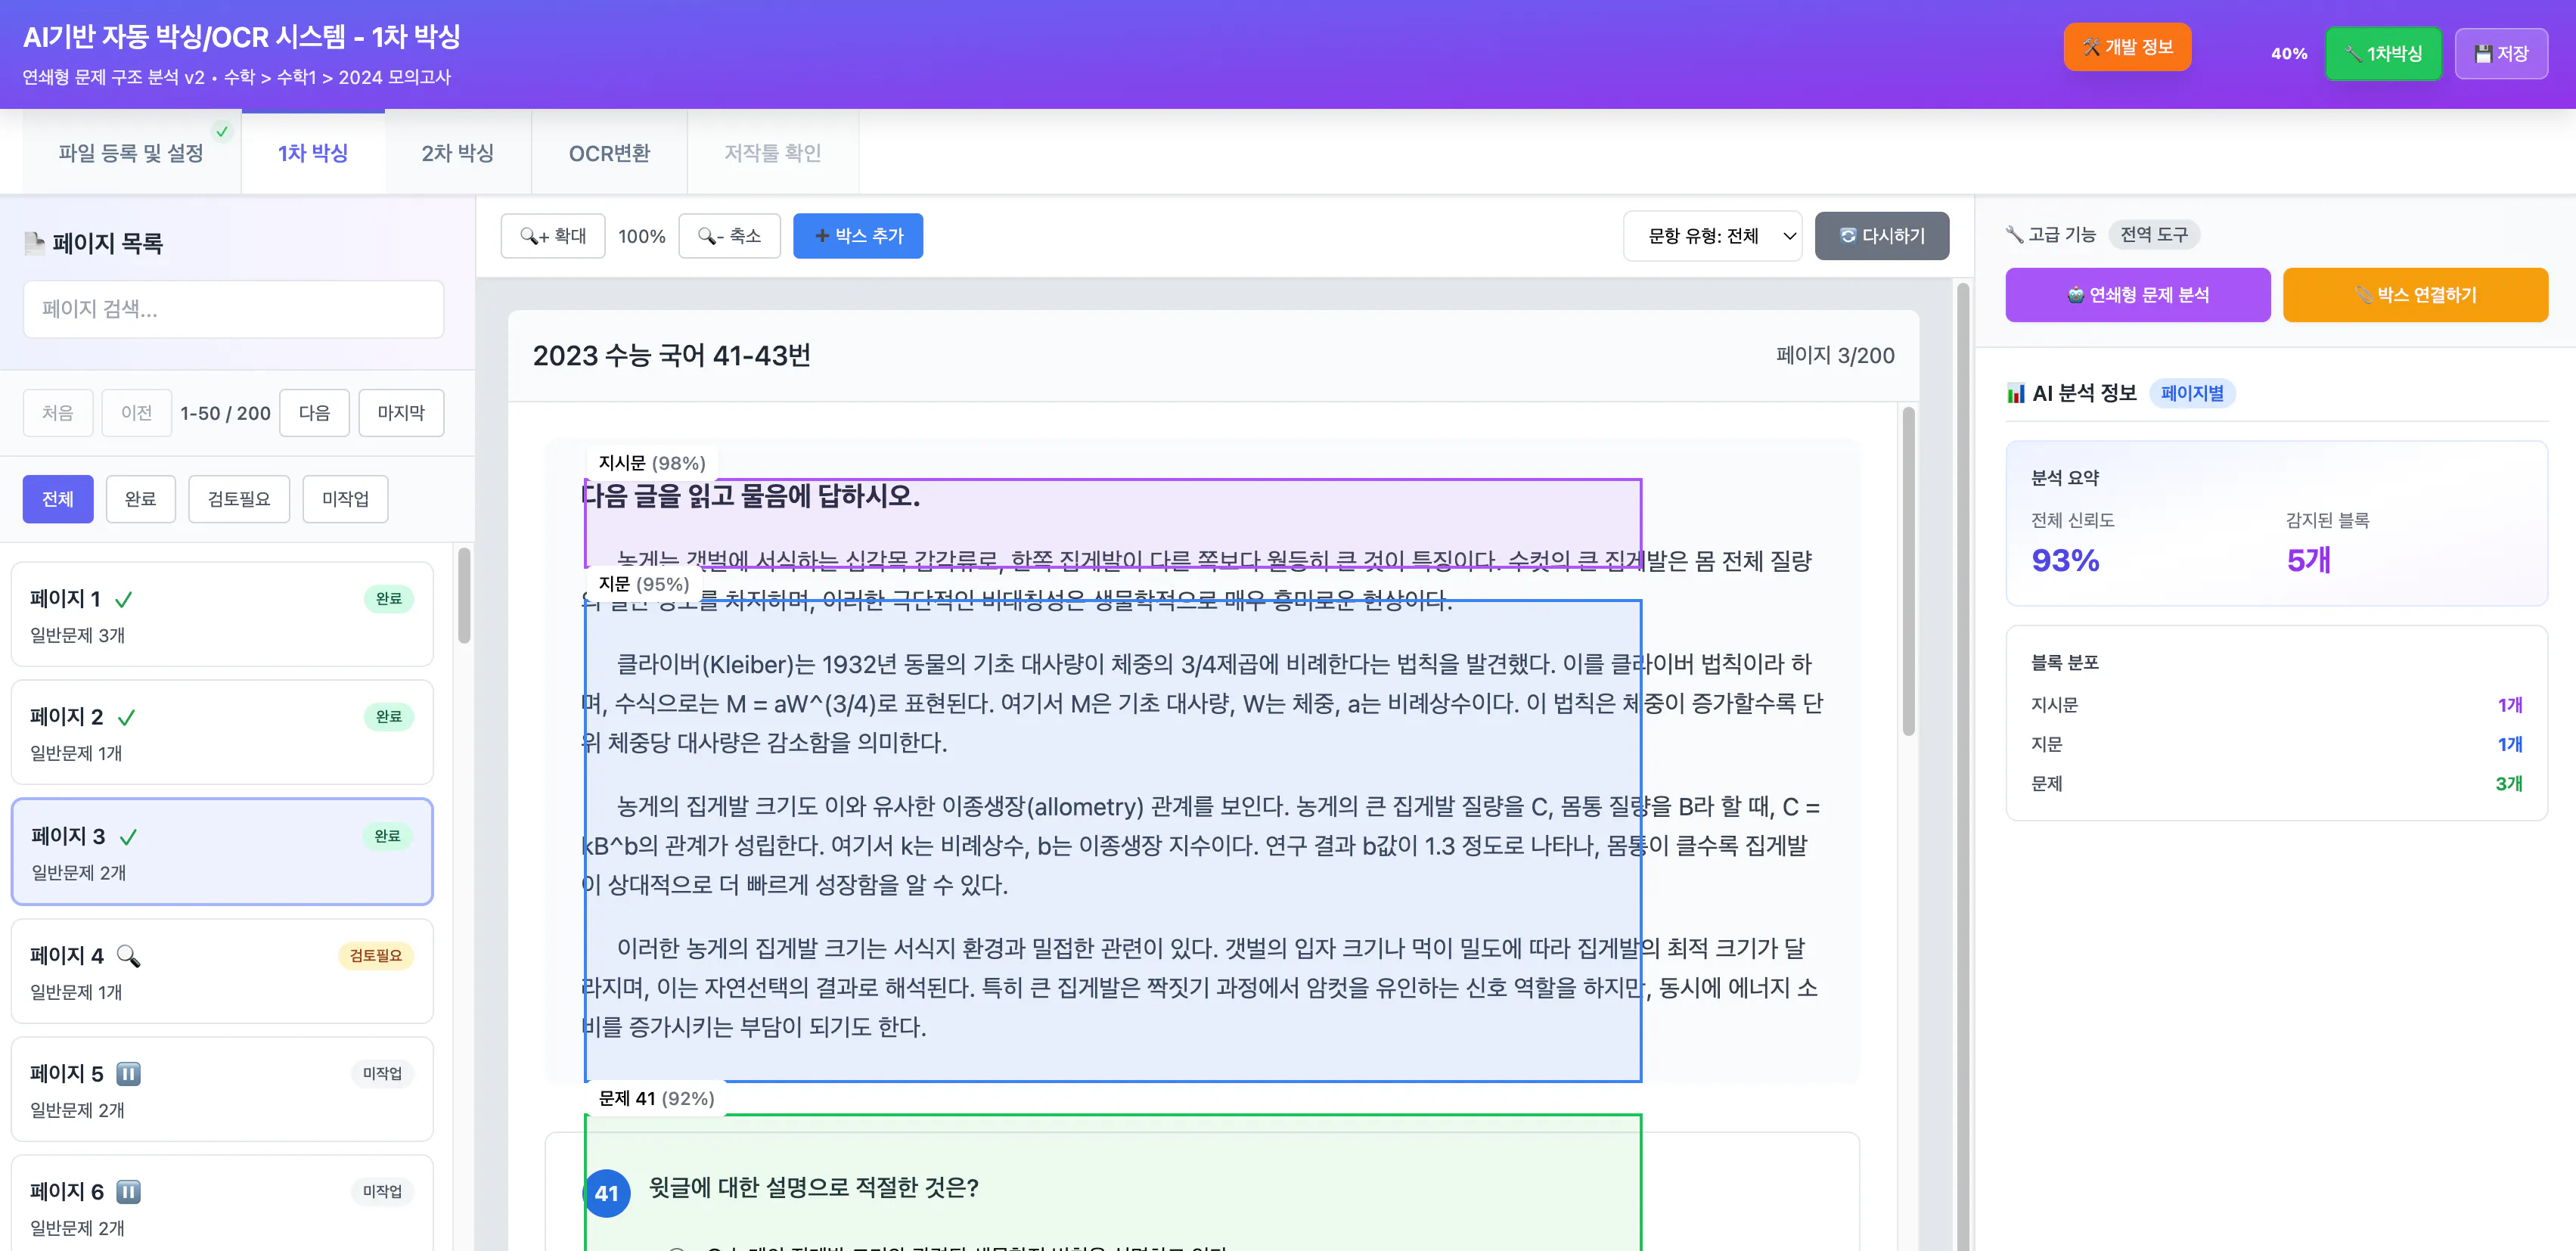Screen dimensions: 2576x1251
Task: Click the 개발 정보 button
Action: point(2126,47)
